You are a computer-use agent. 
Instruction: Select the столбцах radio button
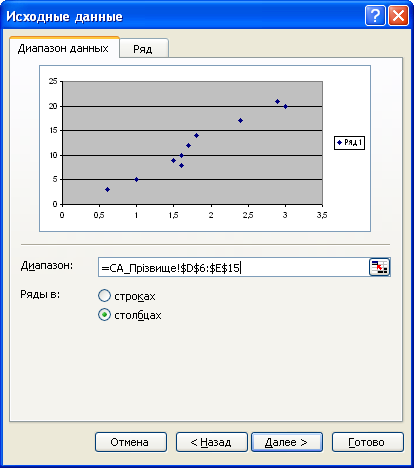click(104, 315)
